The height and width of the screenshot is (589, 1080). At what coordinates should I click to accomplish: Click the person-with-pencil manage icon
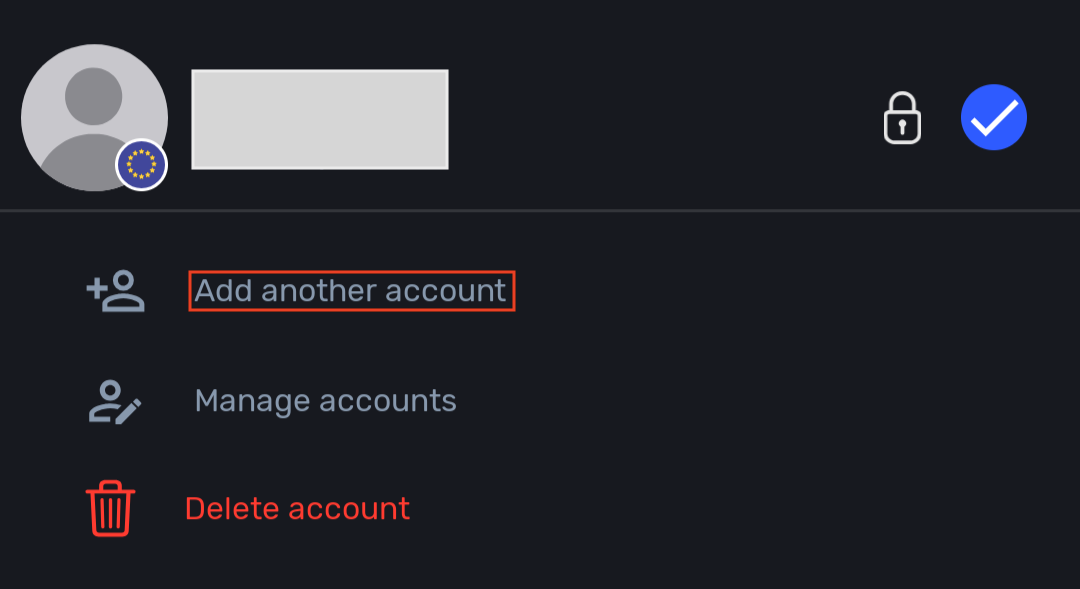point(115,401)
